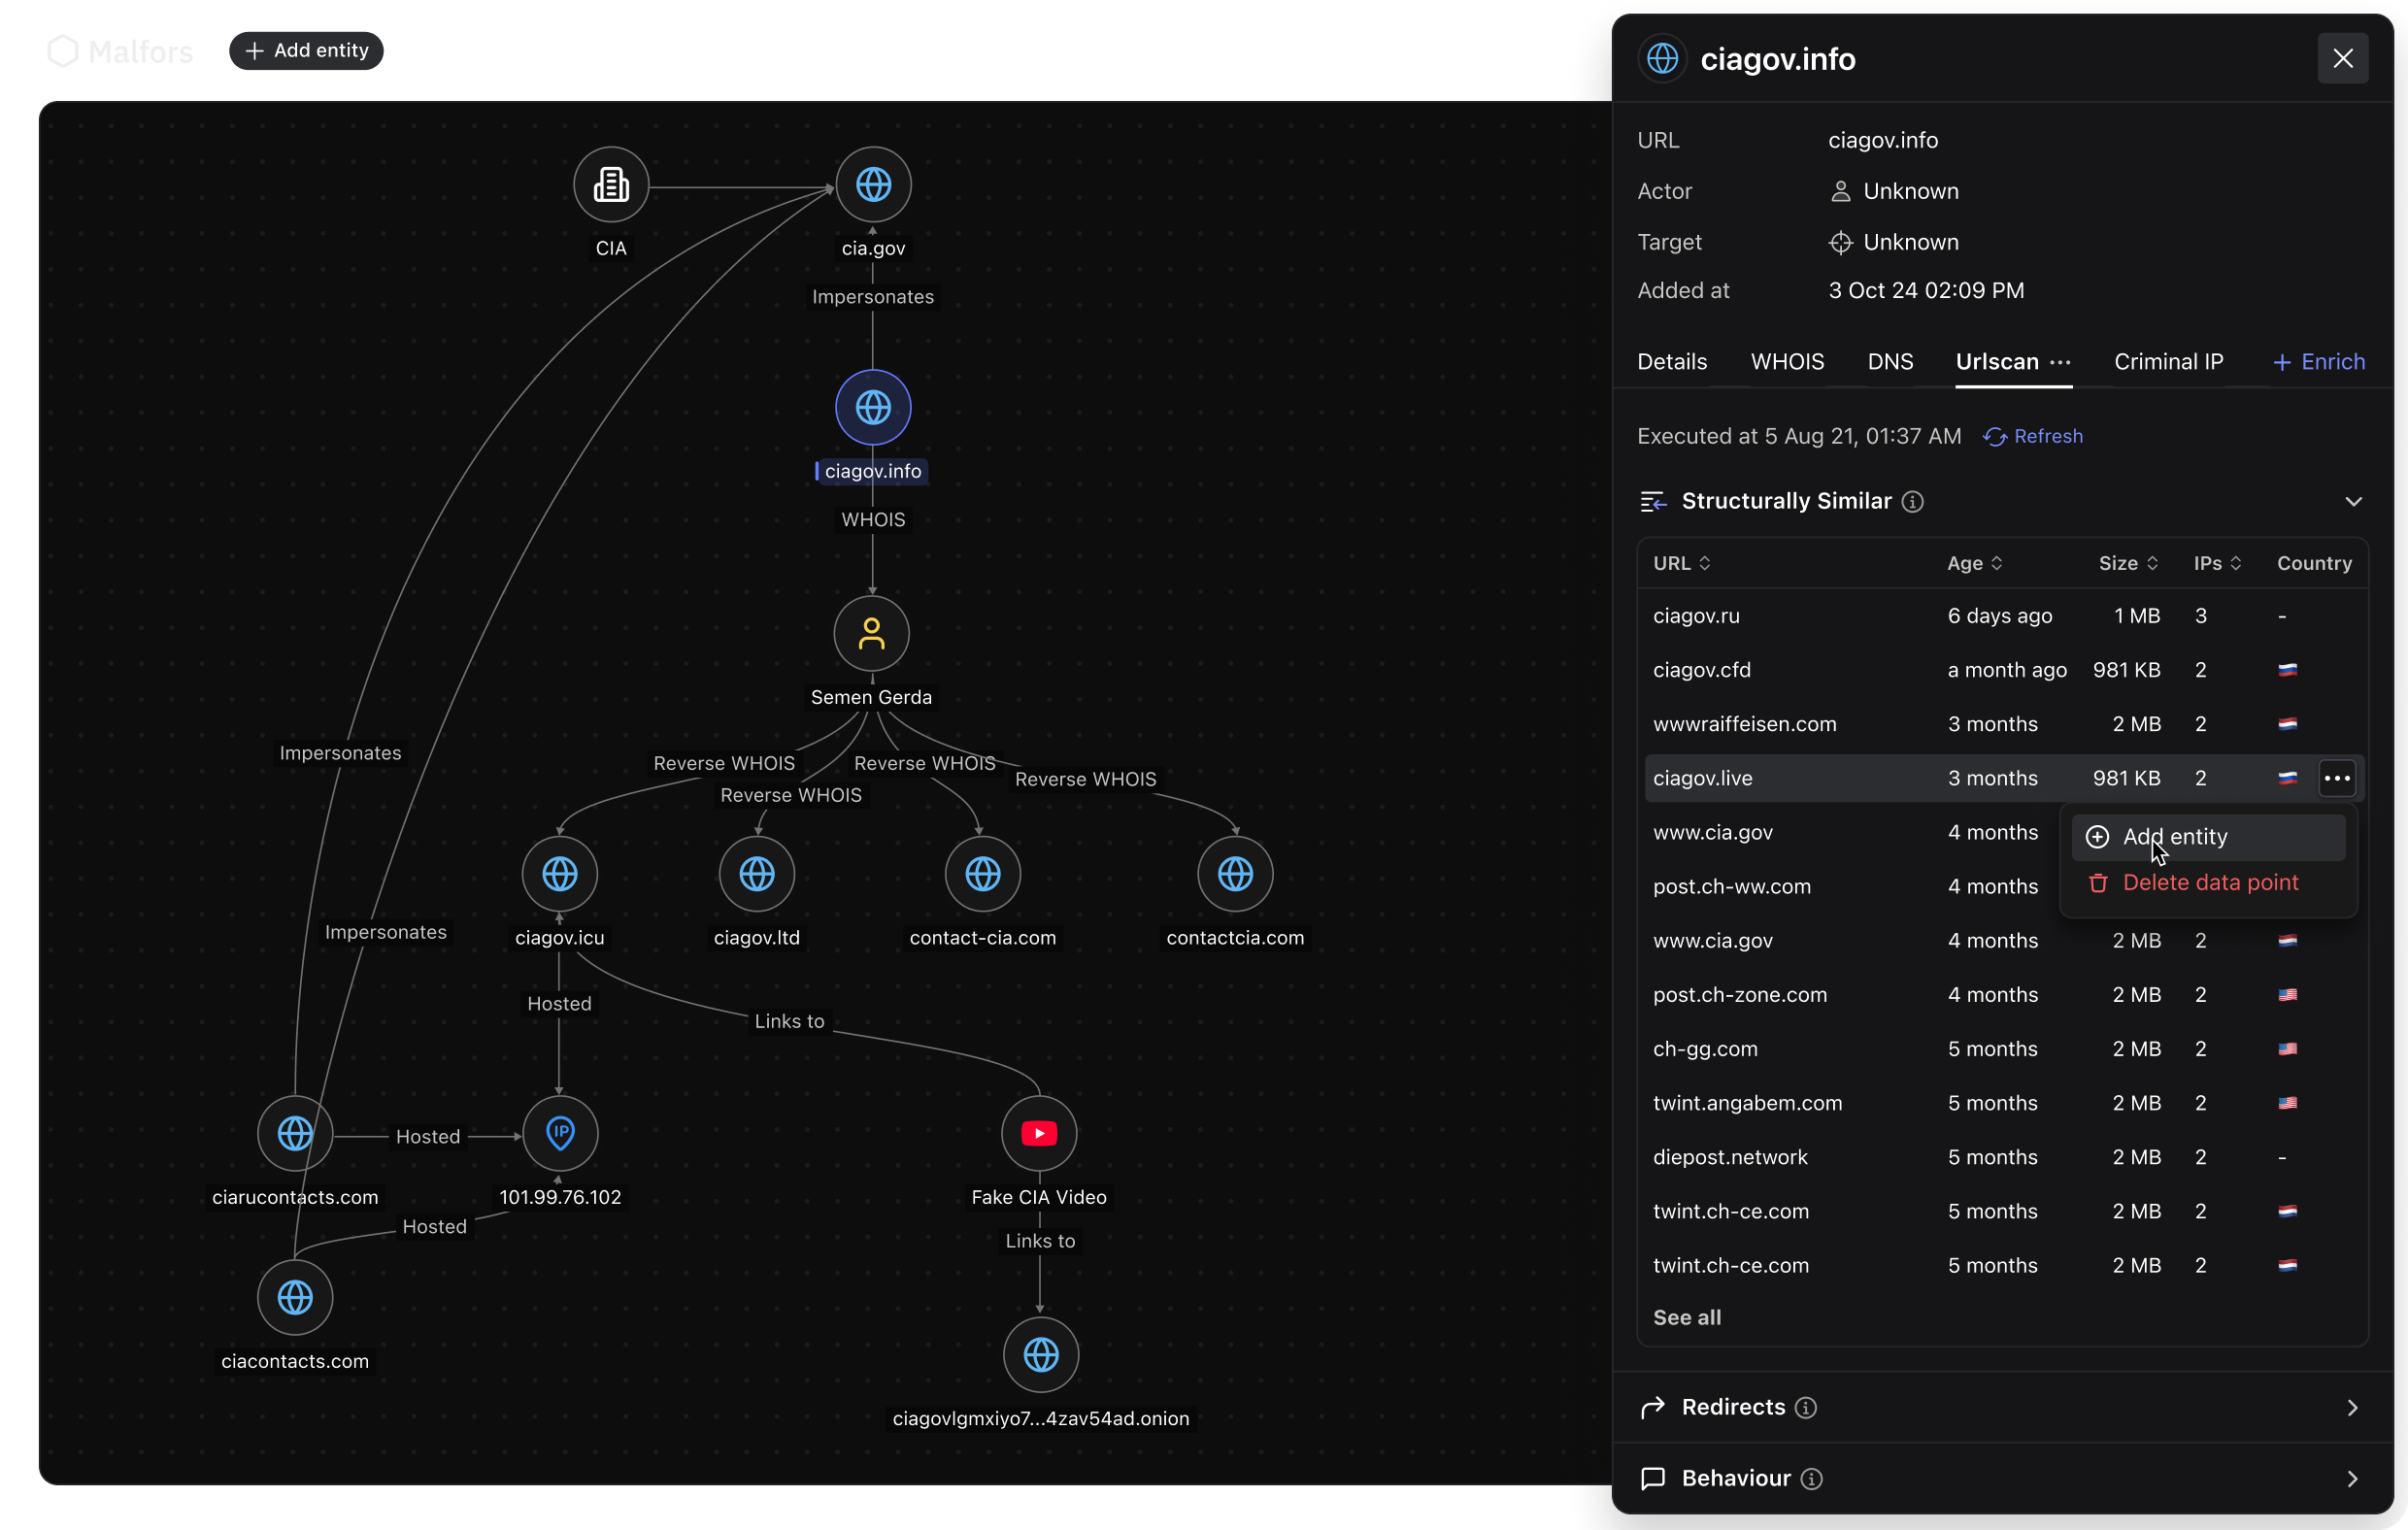Viewport: 2408px width, 1530px height.
Task: Select the contactcia.com domain node
Action: 1236,874
